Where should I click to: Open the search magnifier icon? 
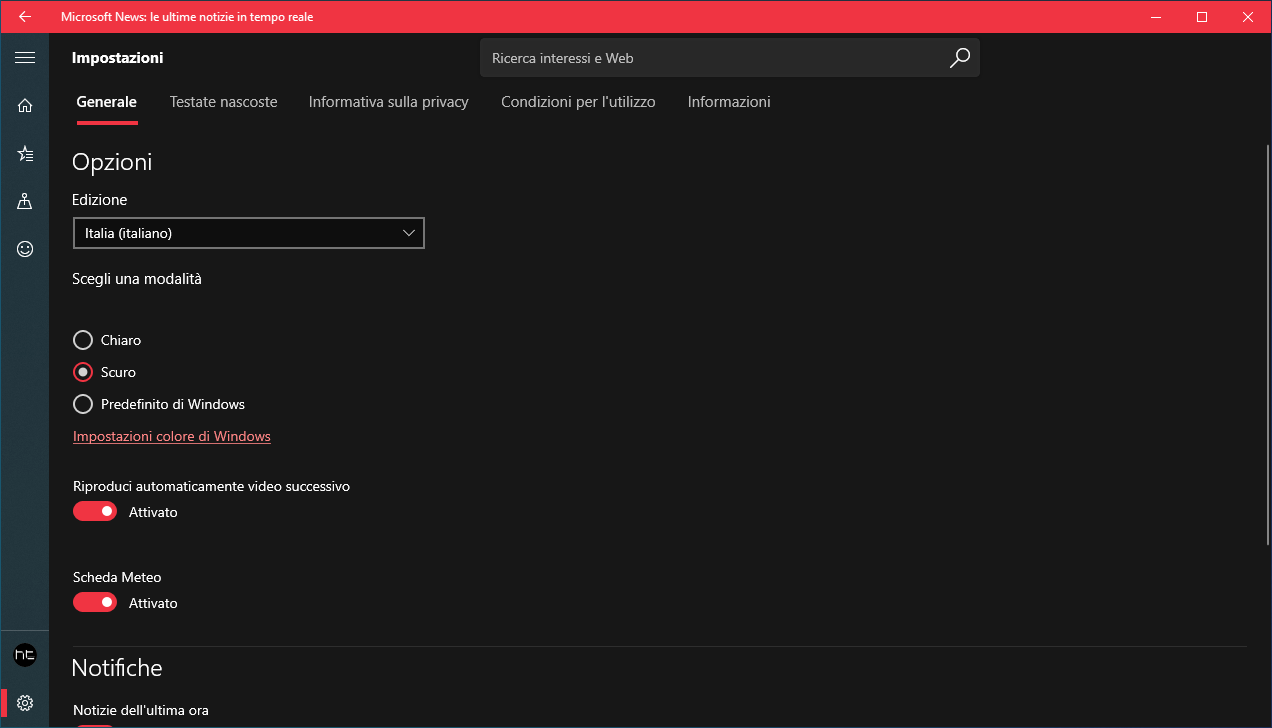[959, 58]
